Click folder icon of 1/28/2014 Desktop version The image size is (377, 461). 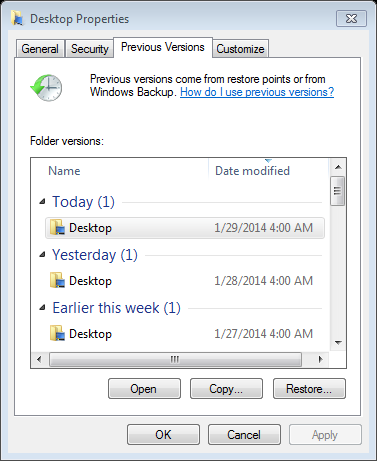click(57, 280)
